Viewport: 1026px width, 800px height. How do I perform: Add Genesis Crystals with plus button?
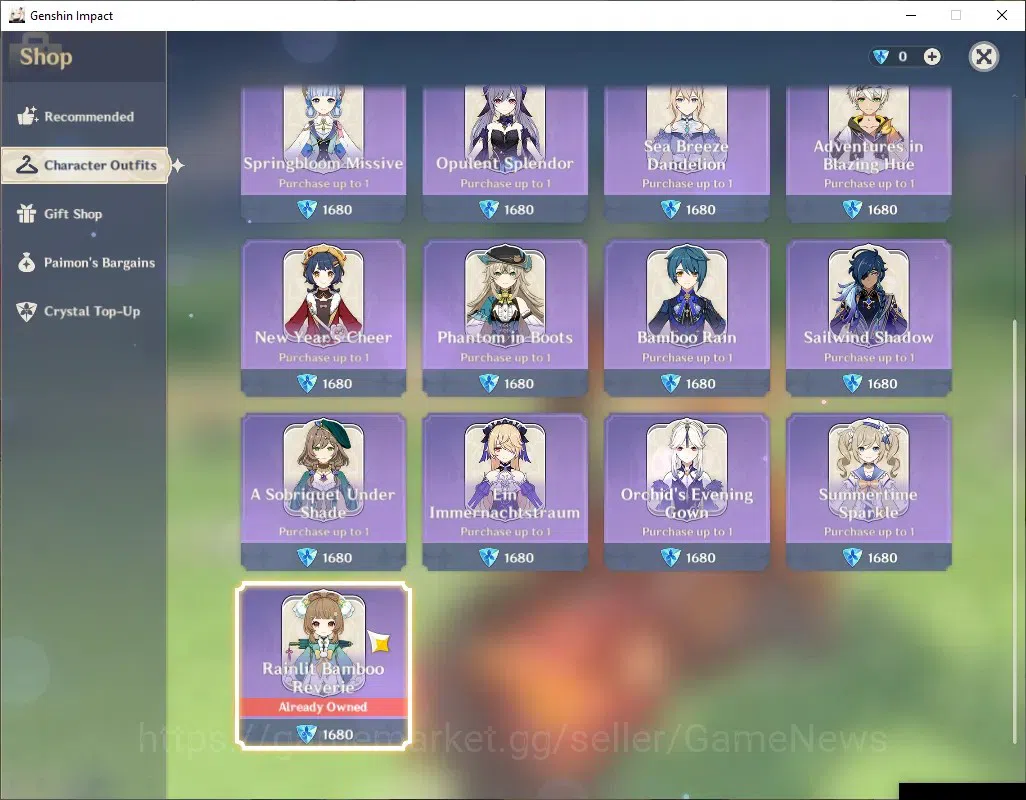coord(932,57)
